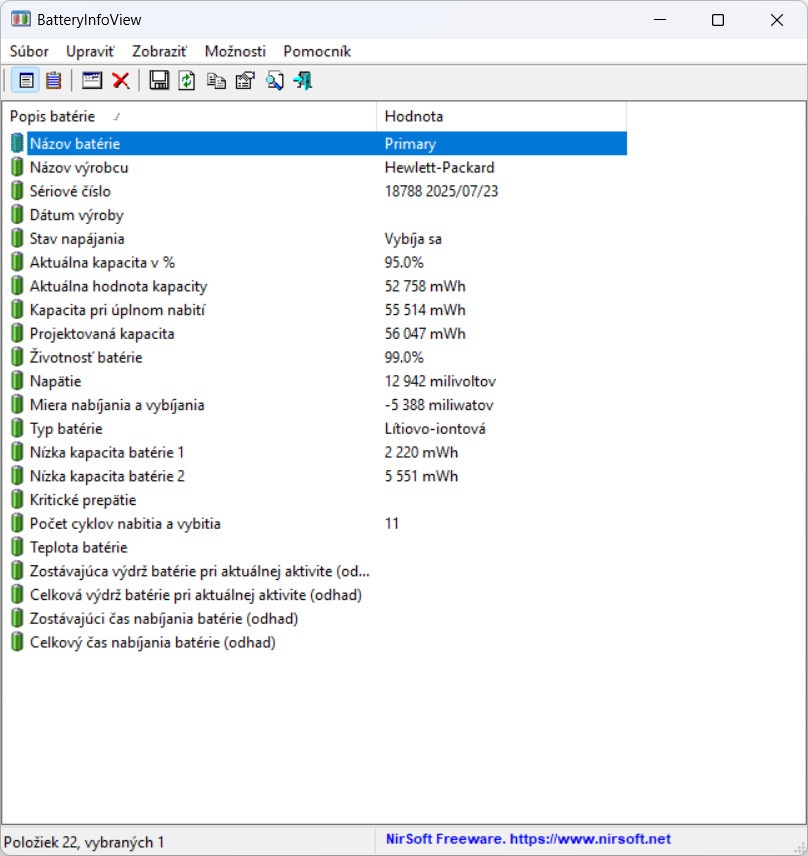This screenshot has width=808, height=856.
Task: Click the Exit door toolbar icon
Action: (x=302, y=81)
